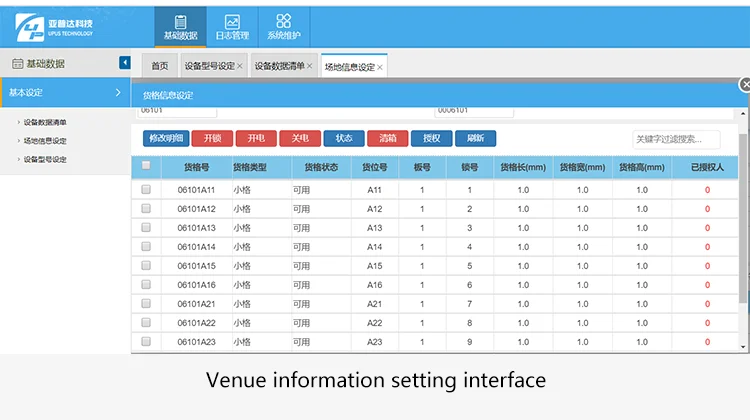The height and width of the screenshot is (420, 750).
Task: Click the blue 刷新 refresh button
Action: [x=475, y=139]
